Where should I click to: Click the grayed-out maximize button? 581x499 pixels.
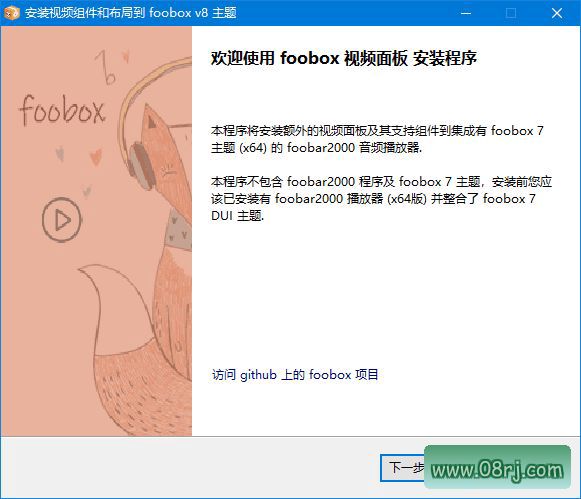point(511,13)
